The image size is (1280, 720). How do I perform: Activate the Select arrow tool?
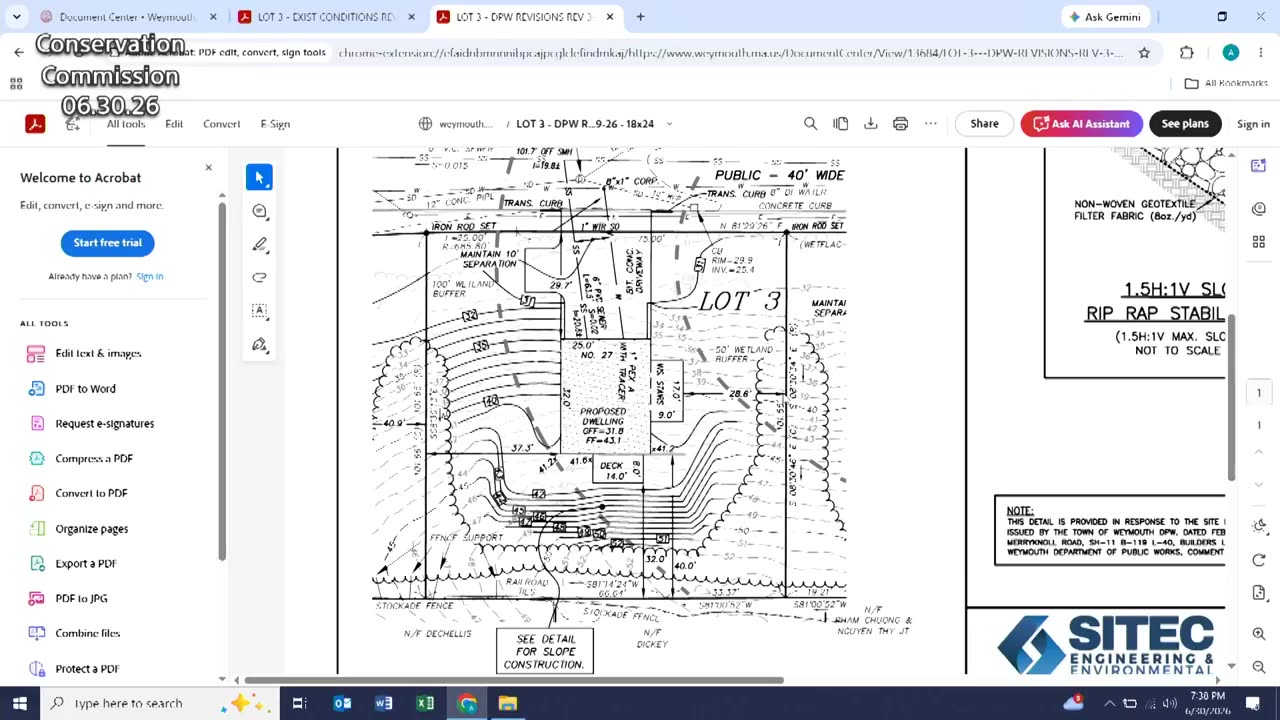tap(259, 177)
